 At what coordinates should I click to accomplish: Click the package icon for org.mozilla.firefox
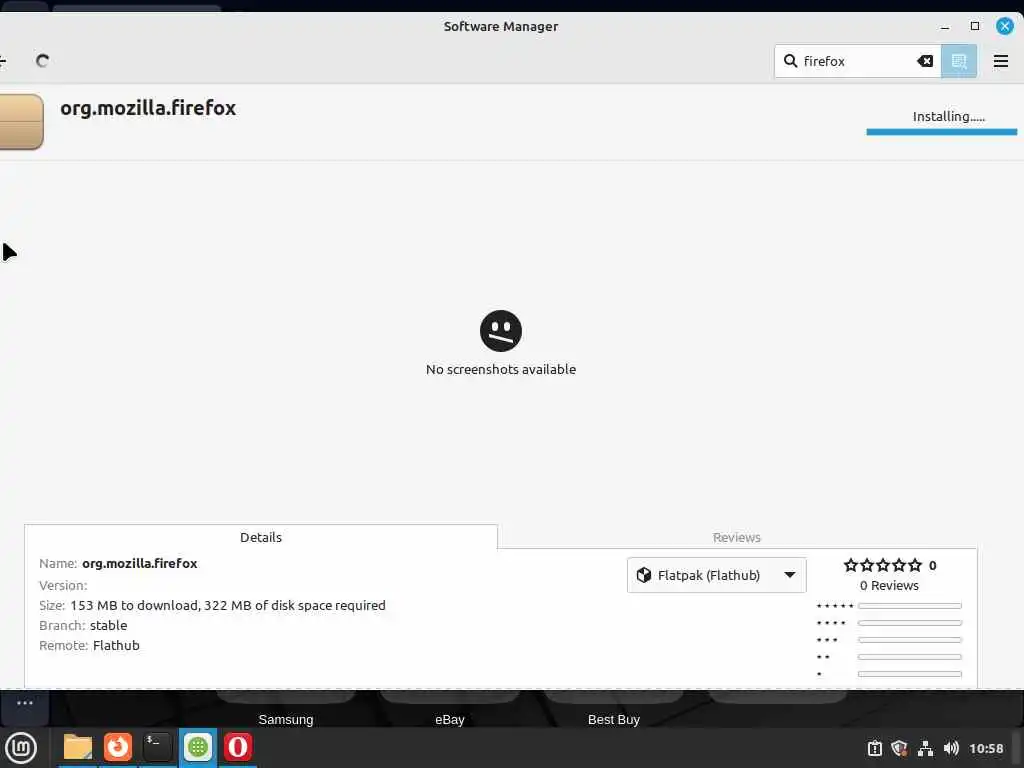(21, 122)
